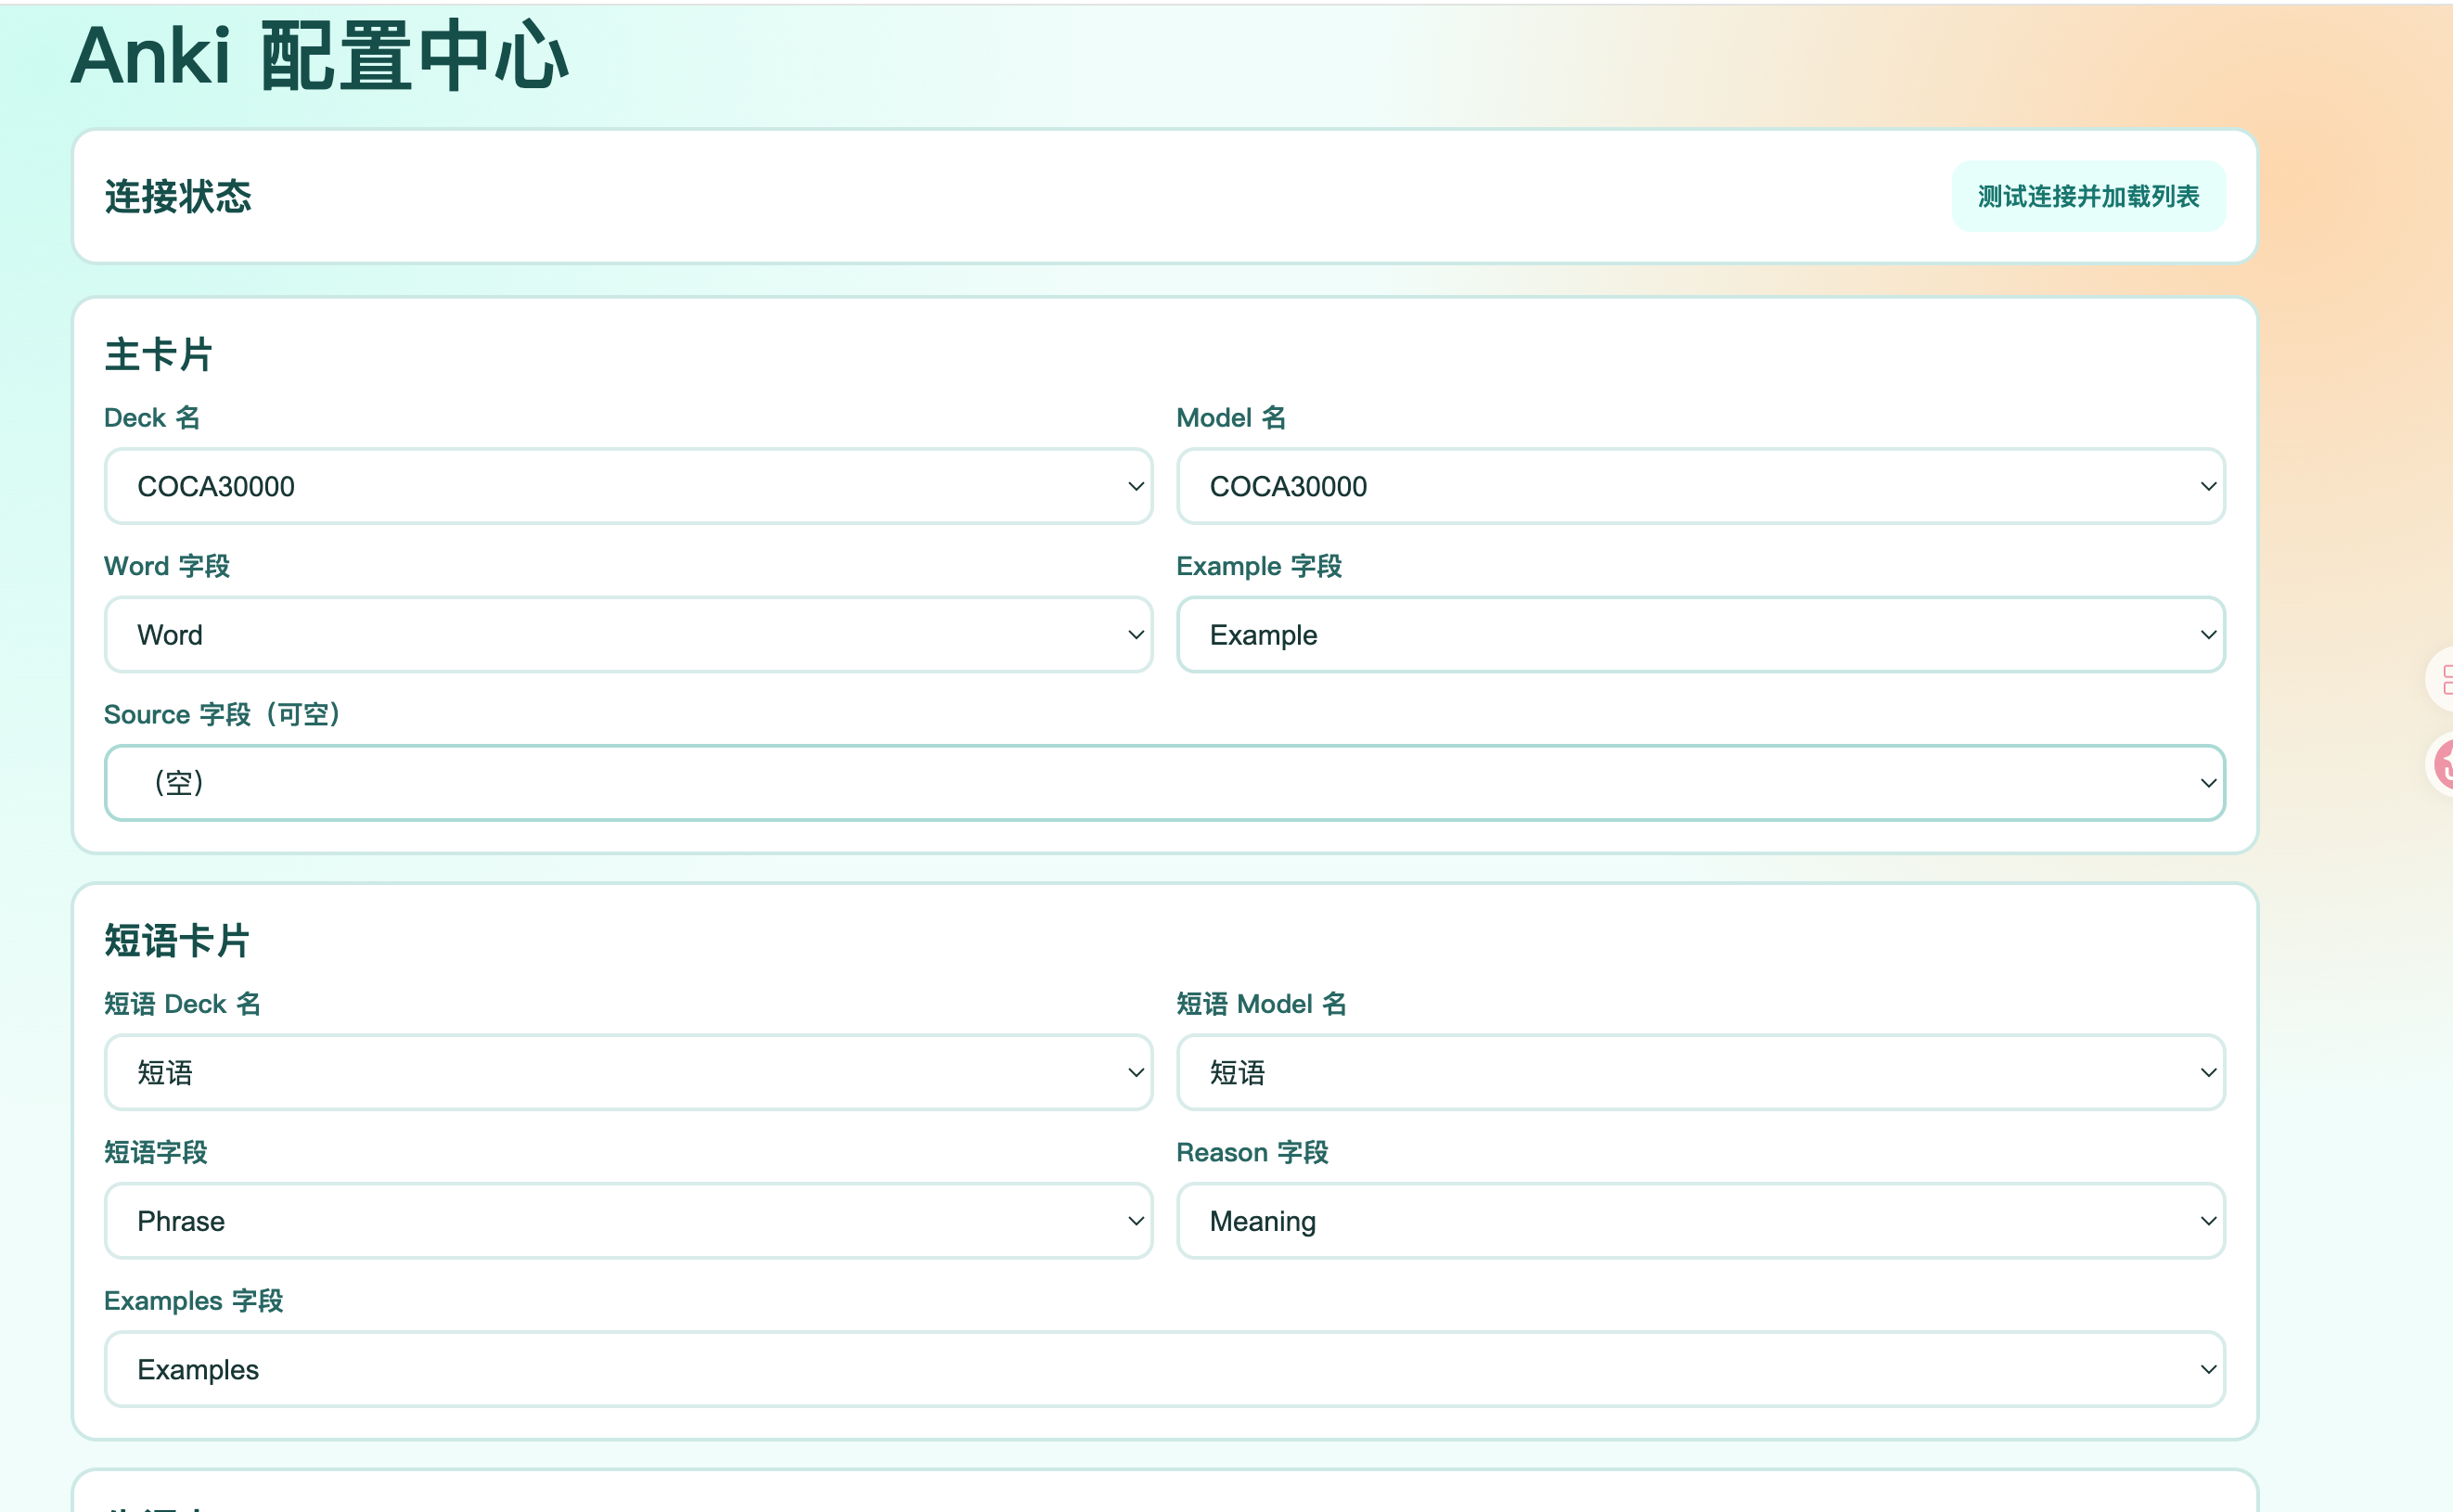Click the 主卡片 section heading

tap(159, 354)
